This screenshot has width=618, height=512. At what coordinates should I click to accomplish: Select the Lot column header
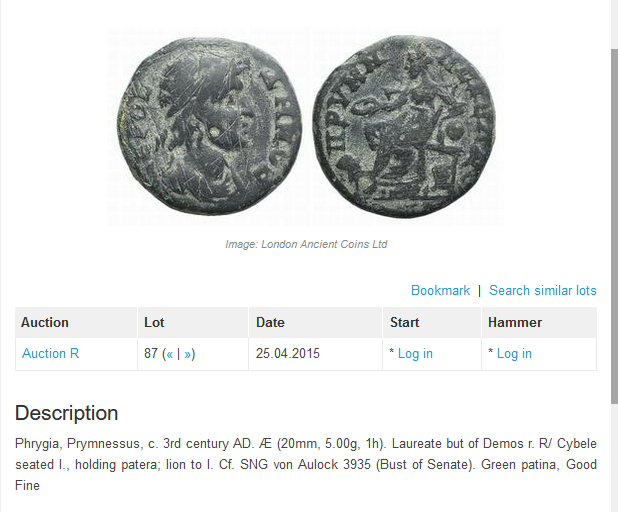(x=154, y=322)
